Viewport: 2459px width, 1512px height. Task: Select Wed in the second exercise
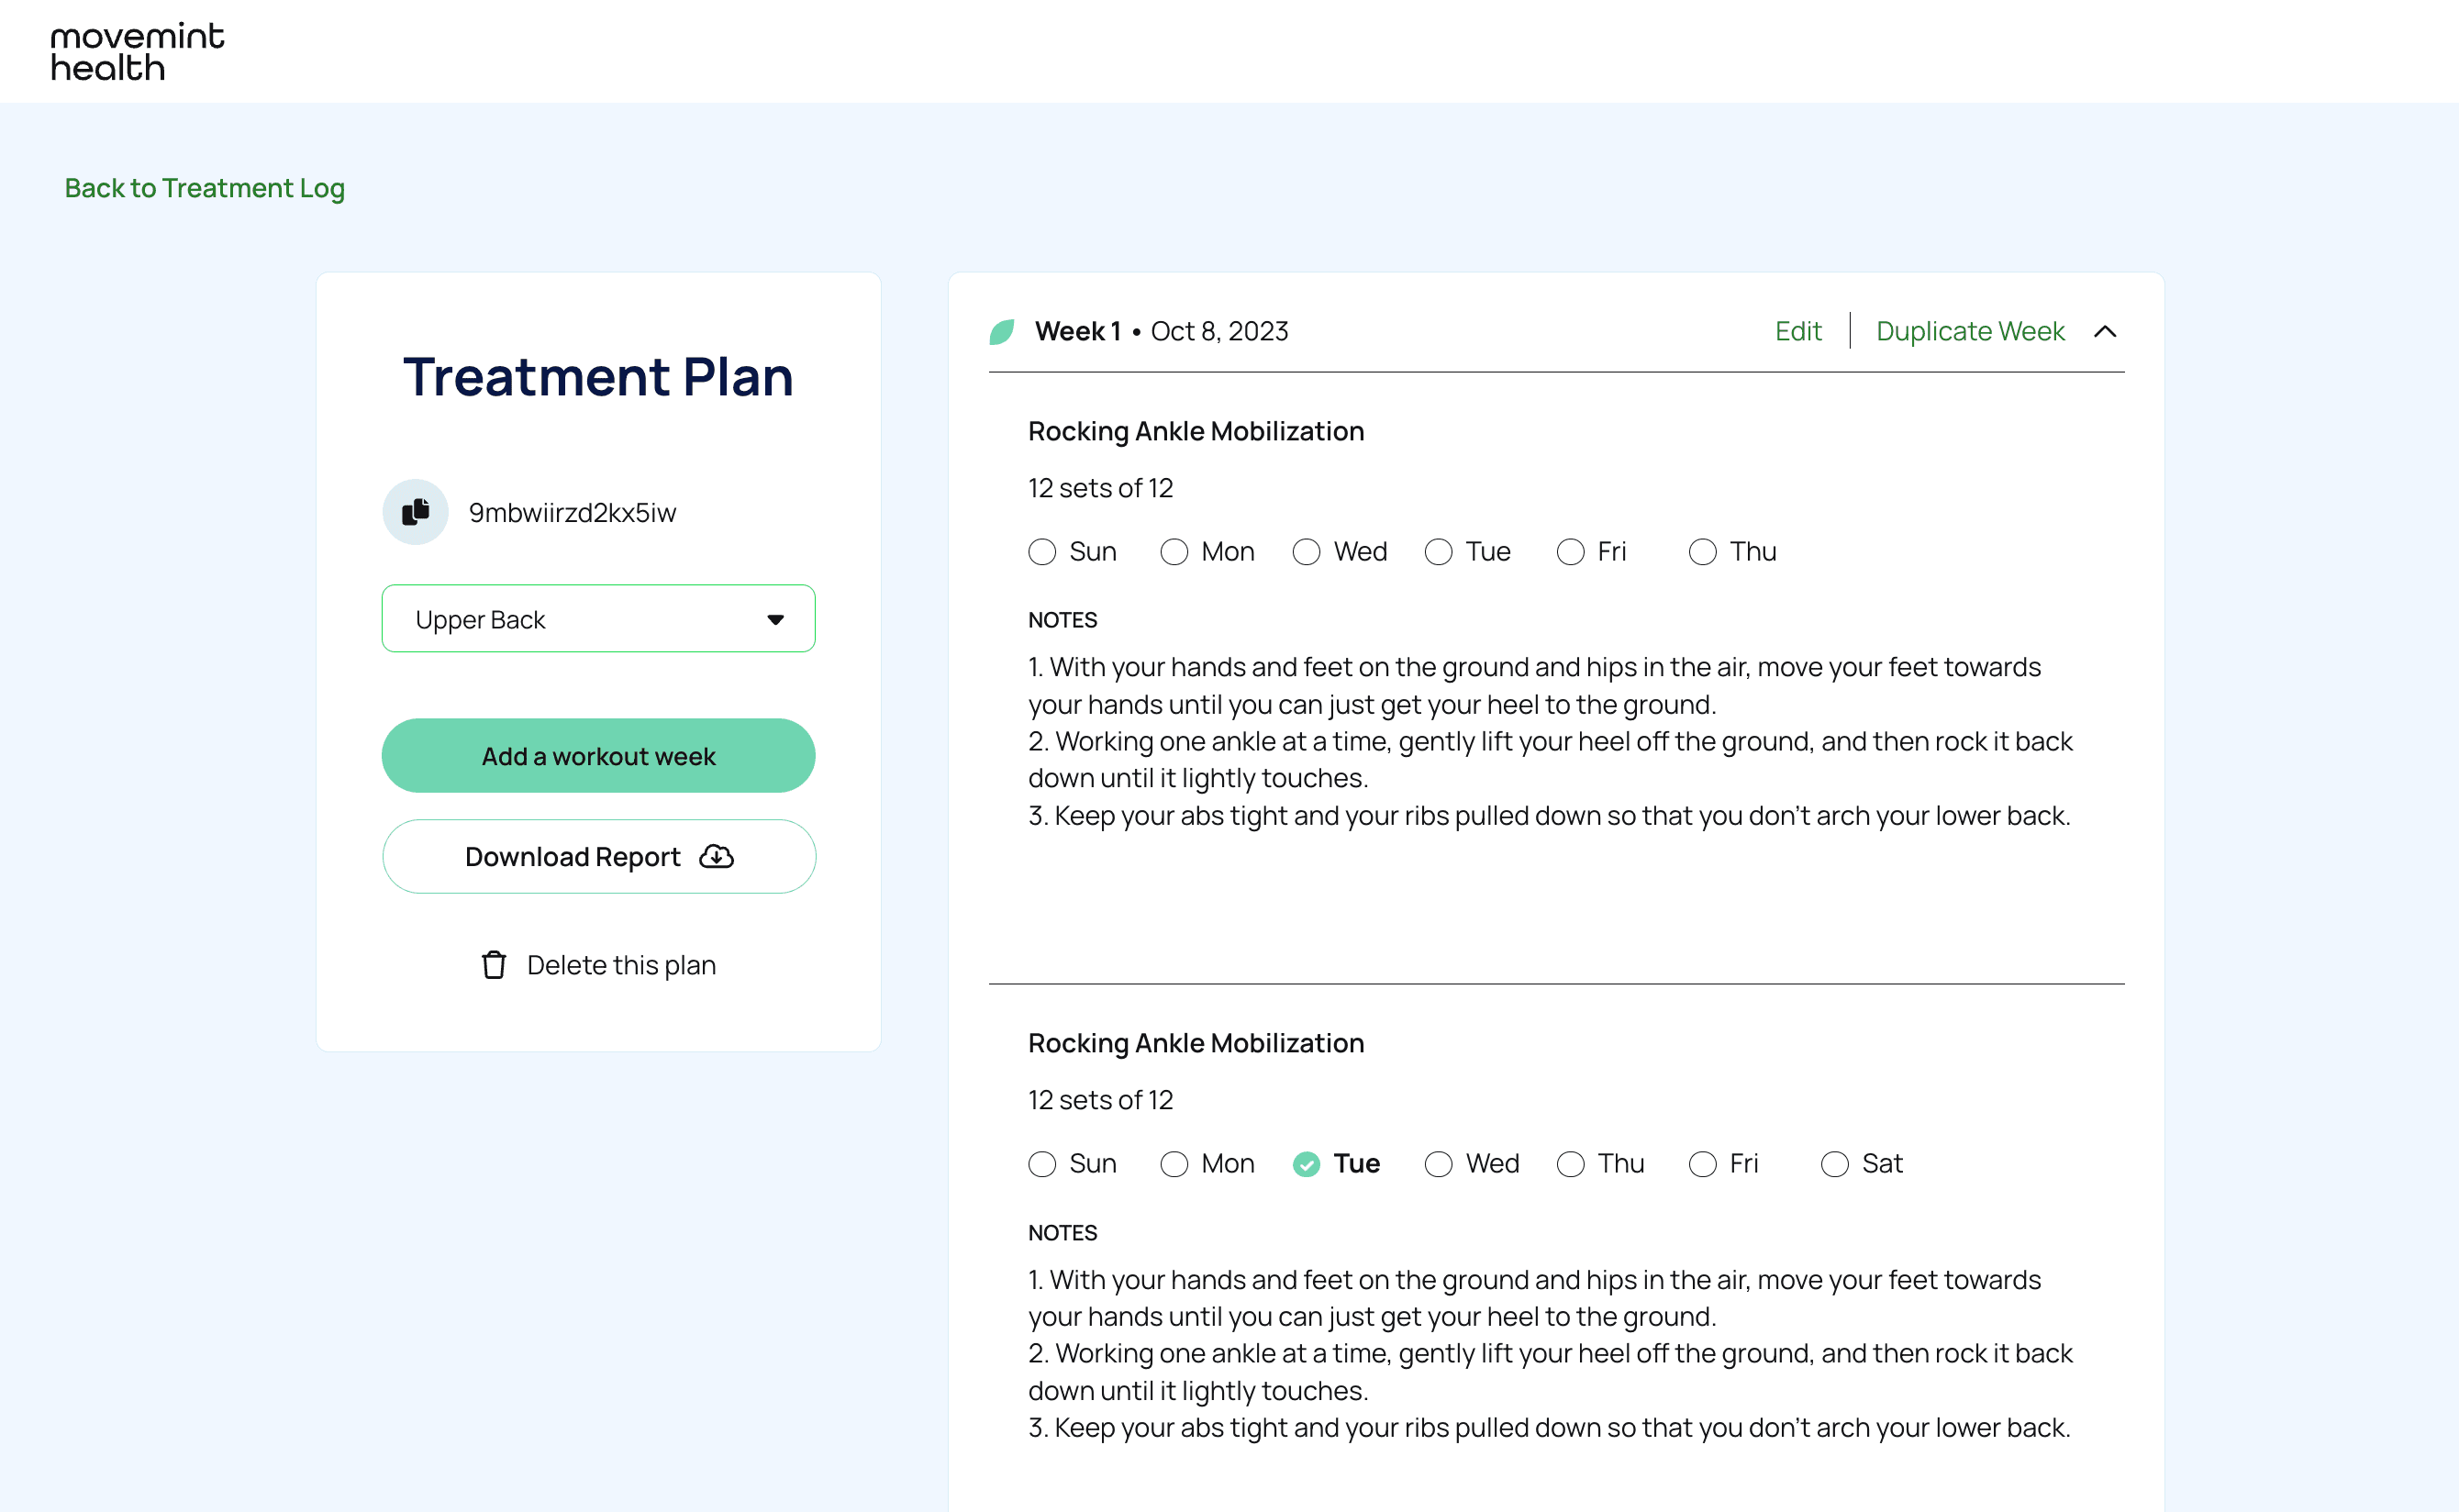1438,1164
